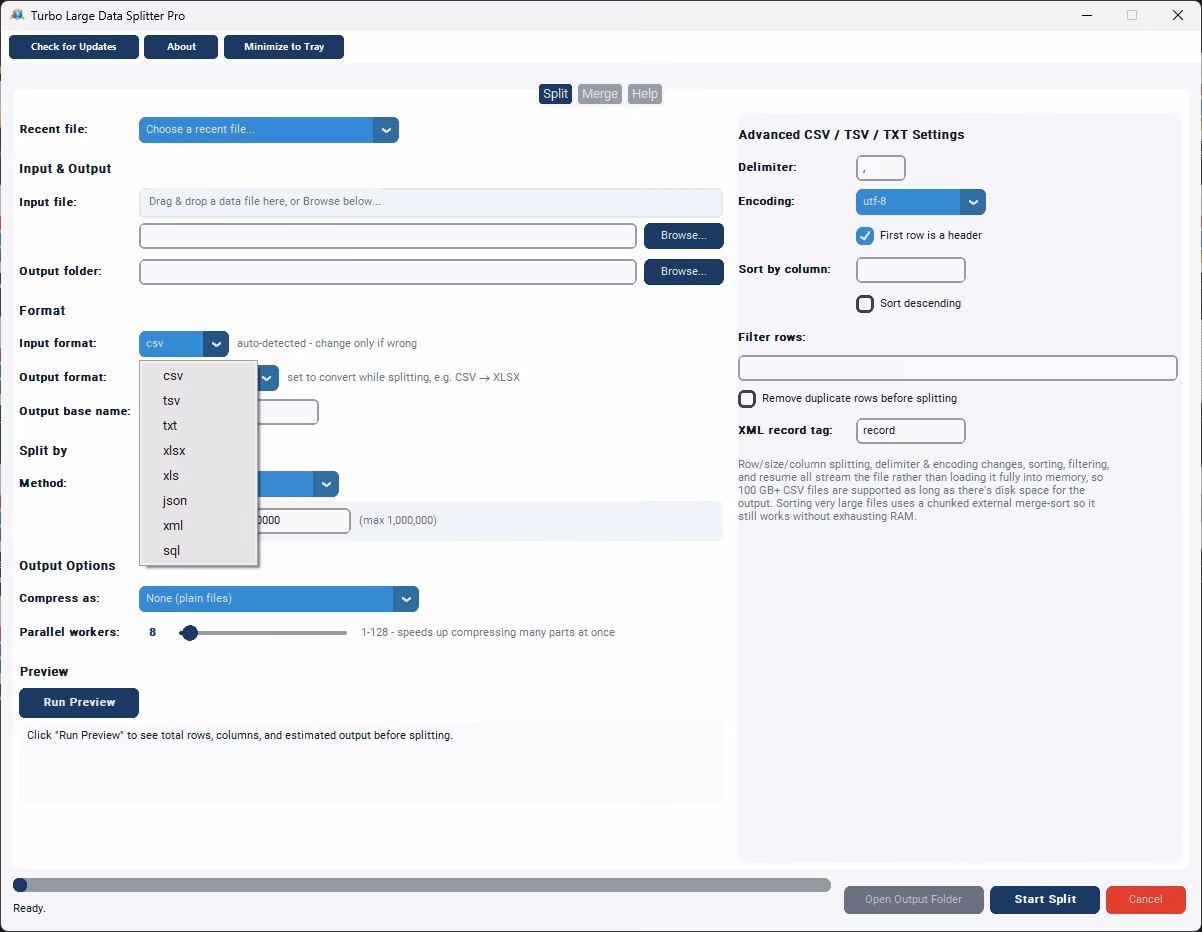Select csv from the format list
The image size is (1202, 932).
click(199, 376)
